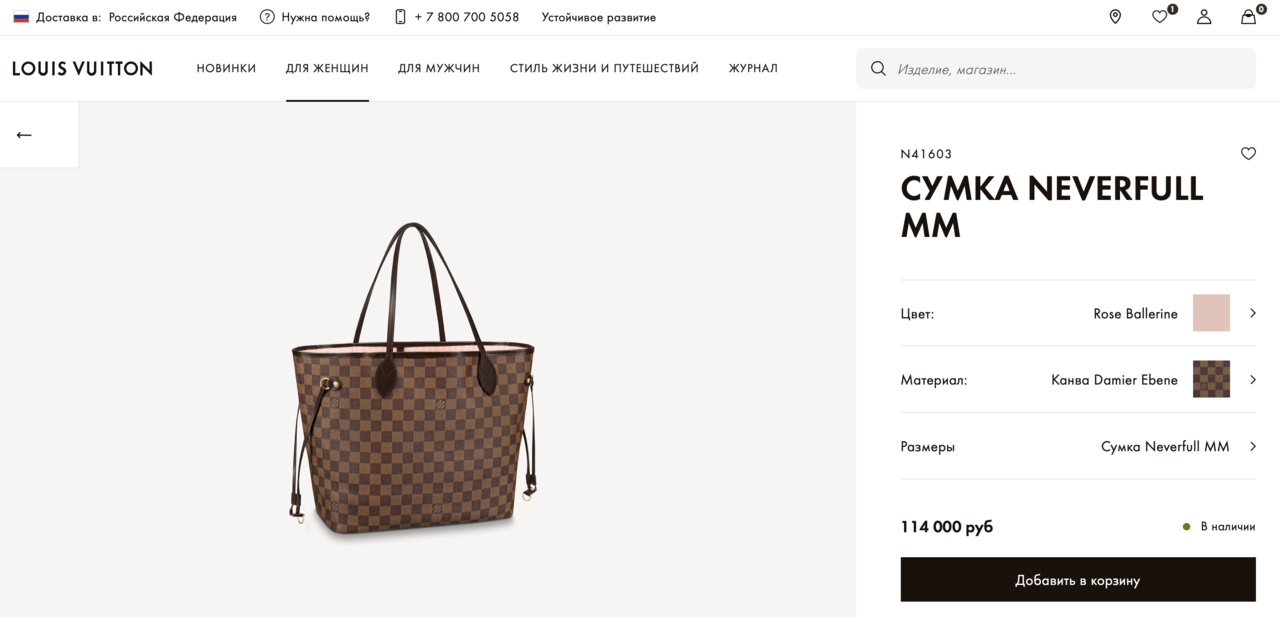Open the shopping bag icon
The image size is (1280, 622).
1248,17
